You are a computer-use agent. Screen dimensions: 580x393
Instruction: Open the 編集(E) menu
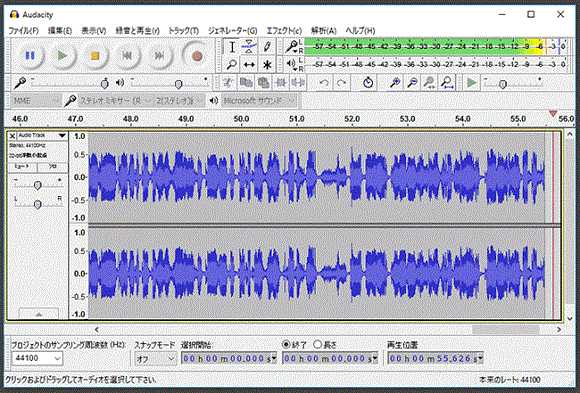(x=60, y=31)
